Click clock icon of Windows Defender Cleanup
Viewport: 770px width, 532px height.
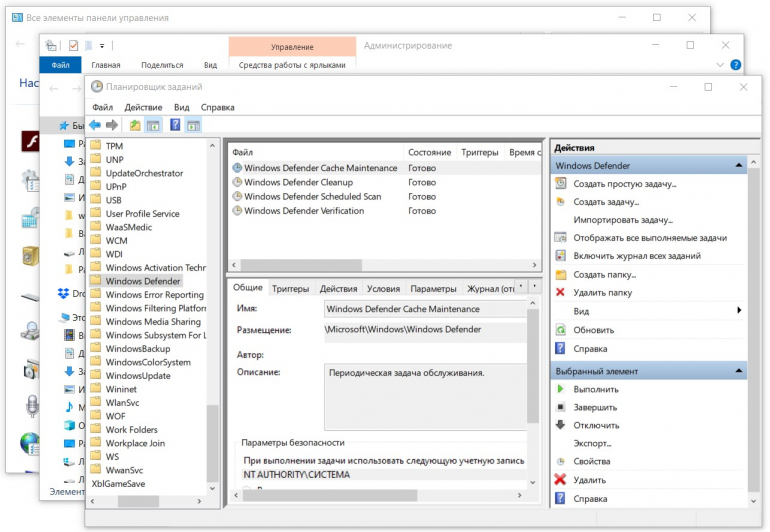point(237,182)
